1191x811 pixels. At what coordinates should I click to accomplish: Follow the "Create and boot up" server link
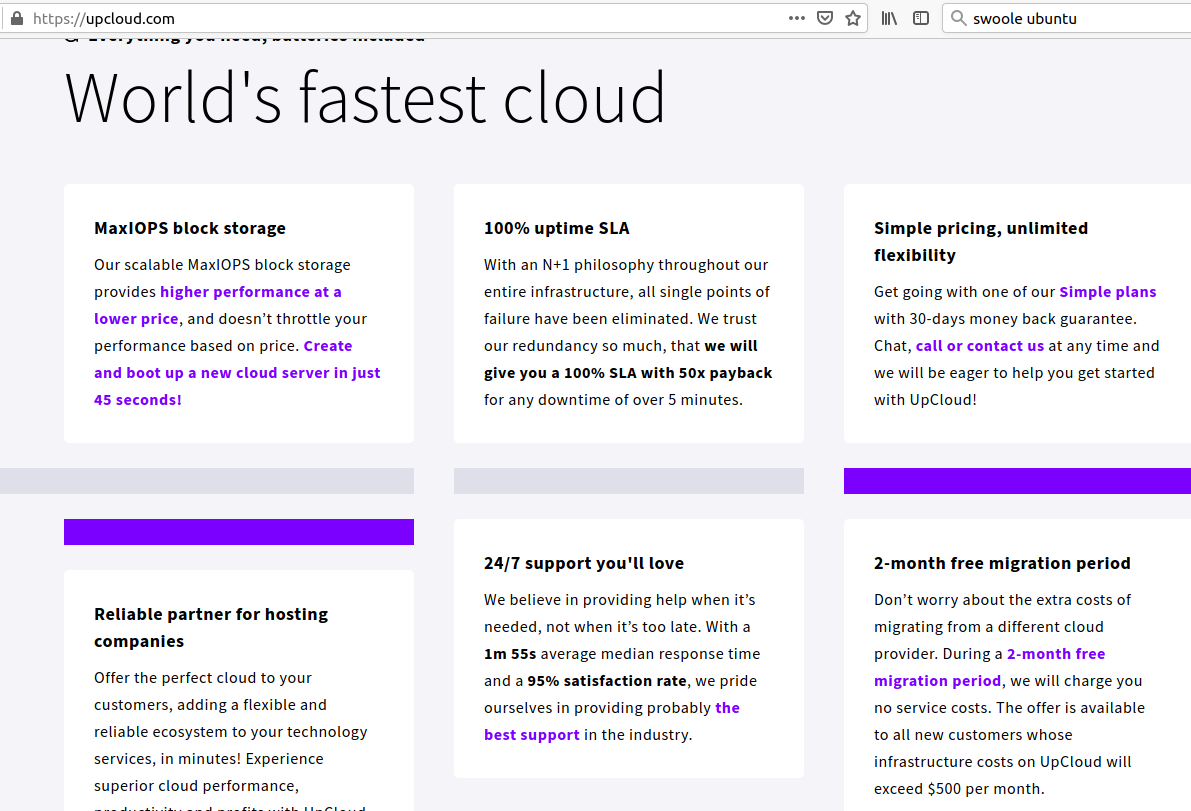click(237, 373)
